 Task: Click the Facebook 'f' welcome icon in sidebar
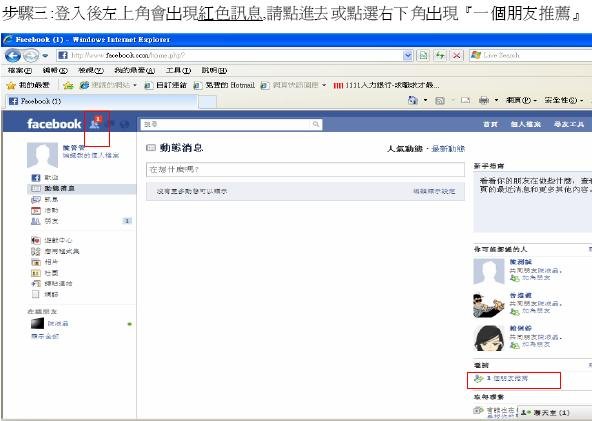35,177
